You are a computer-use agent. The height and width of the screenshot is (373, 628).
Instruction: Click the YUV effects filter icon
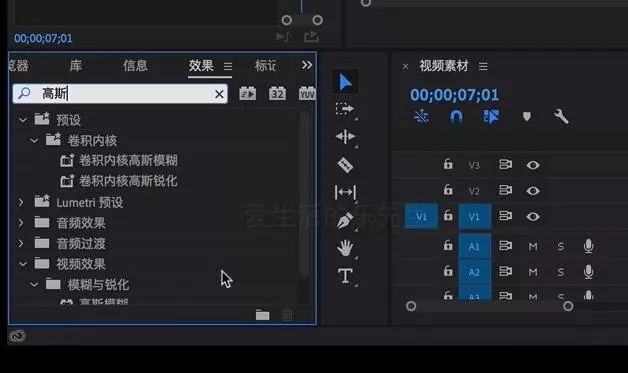pos(307,94)
